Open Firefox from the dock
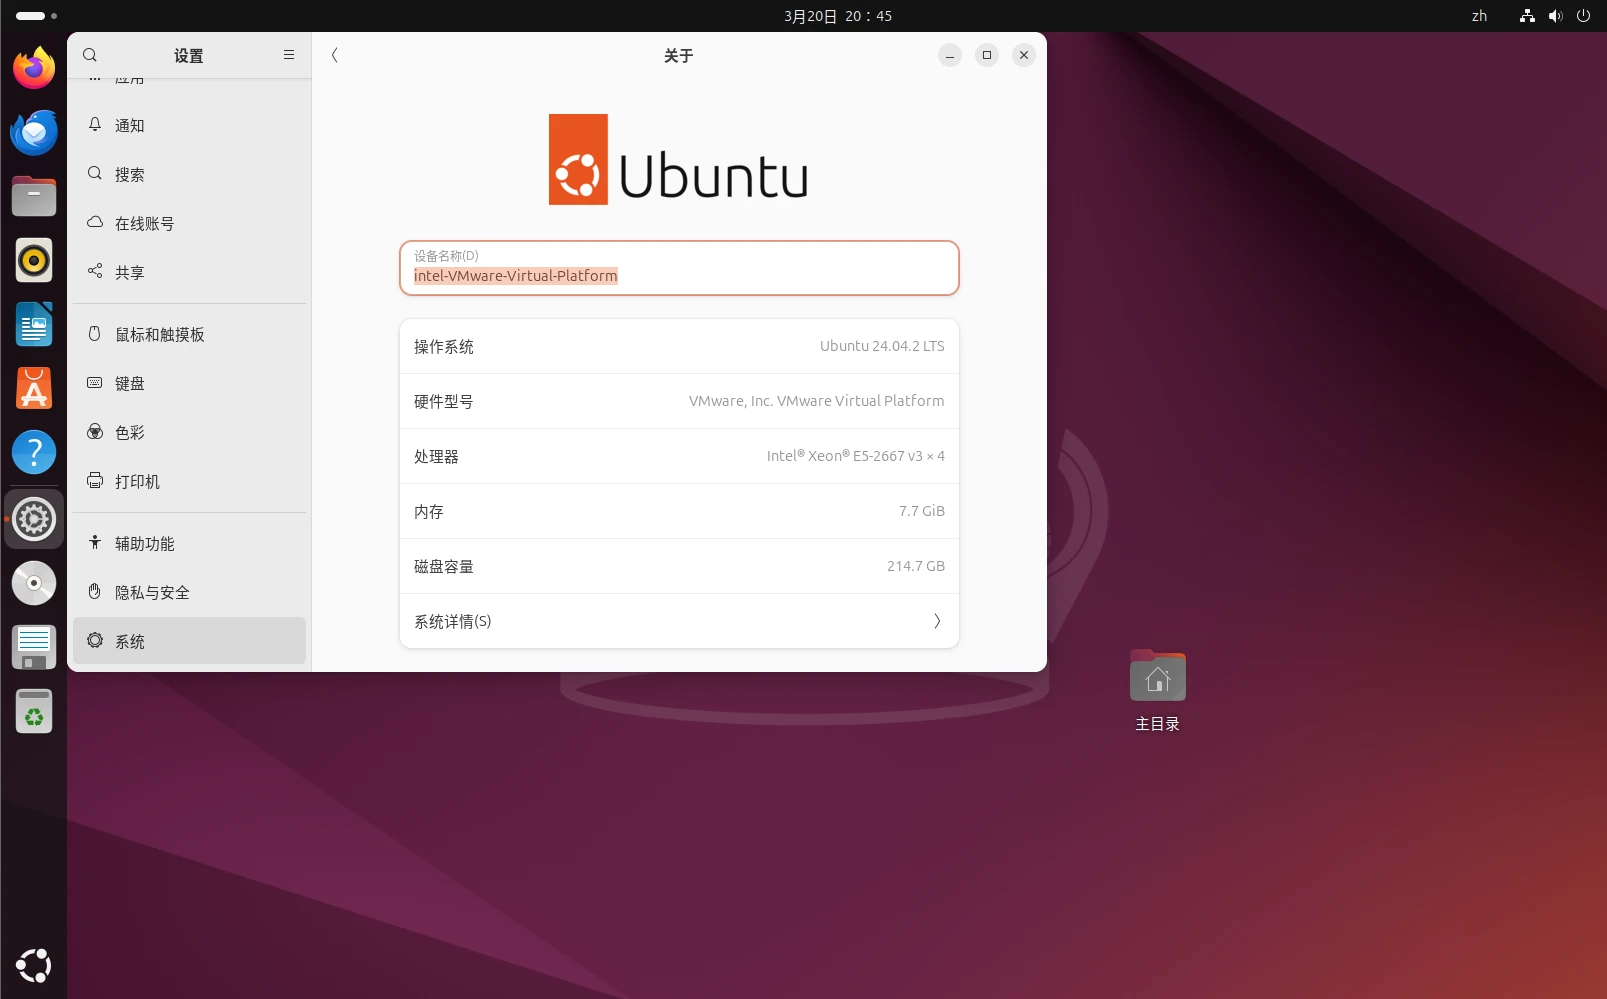This screenshot has height=999, width=1607. 34,68
